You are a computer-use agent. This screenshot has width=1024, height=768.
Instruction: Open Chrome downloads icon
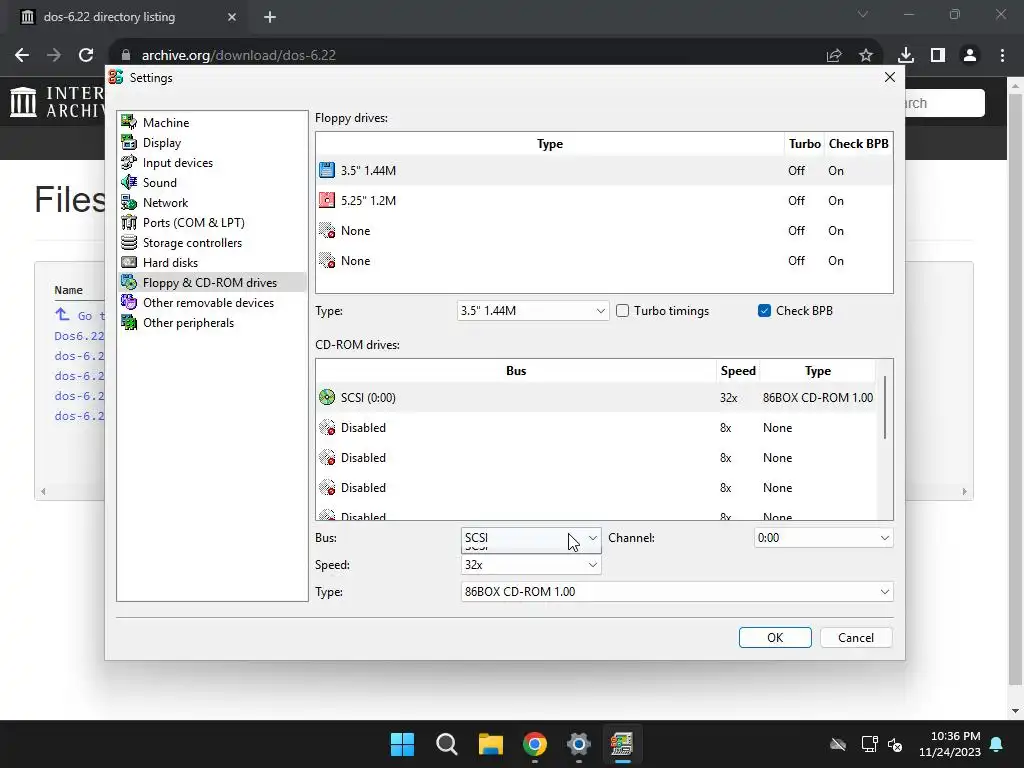[x=906, y=55]
